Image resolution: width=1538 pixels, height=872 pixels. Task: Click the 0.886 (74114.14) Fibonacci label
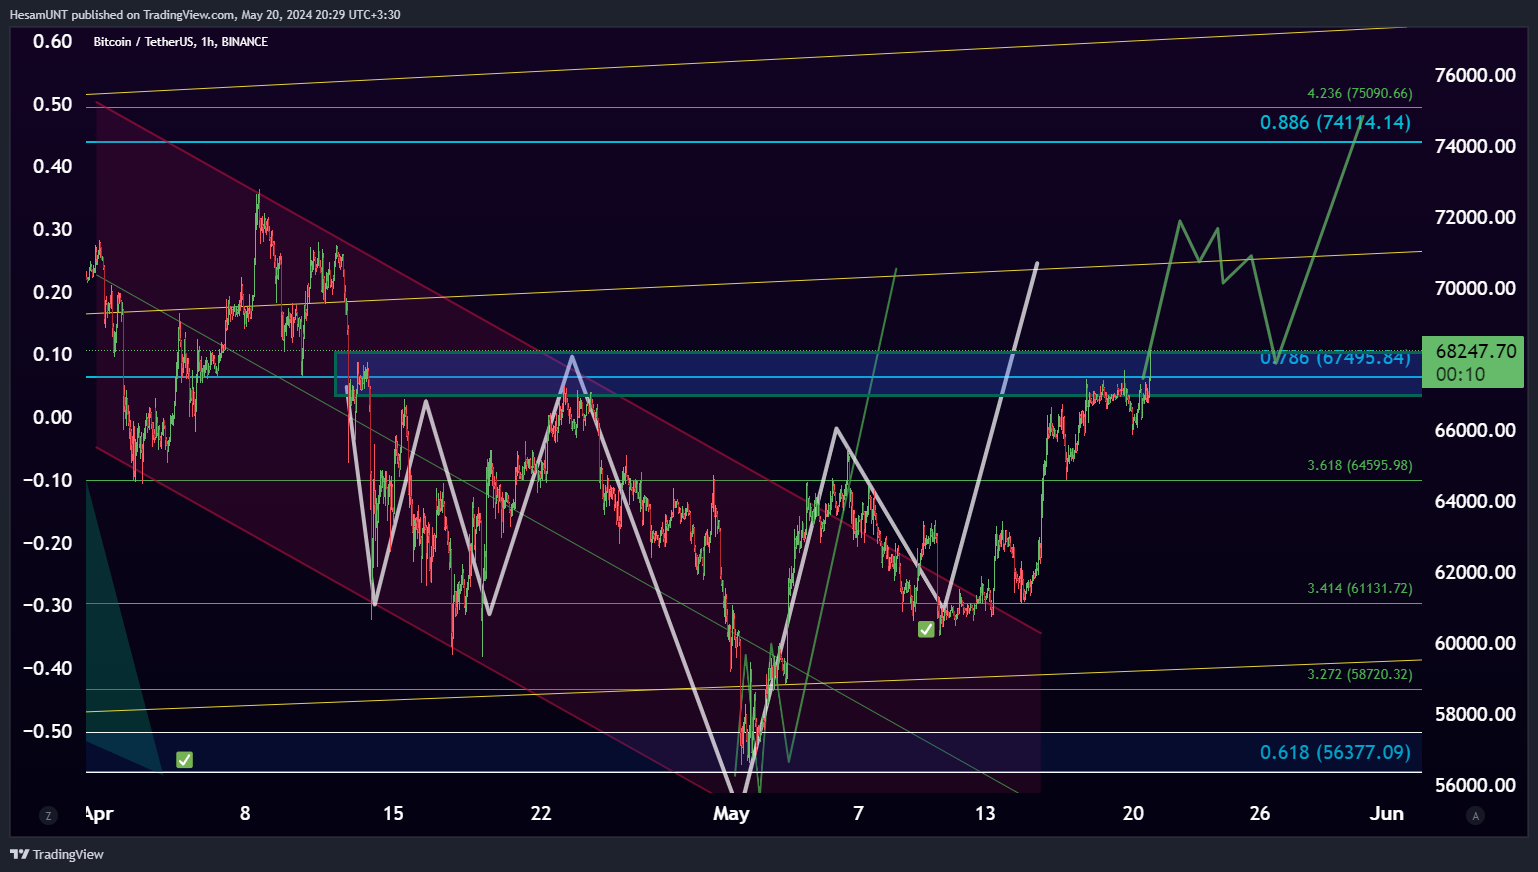1335,122
